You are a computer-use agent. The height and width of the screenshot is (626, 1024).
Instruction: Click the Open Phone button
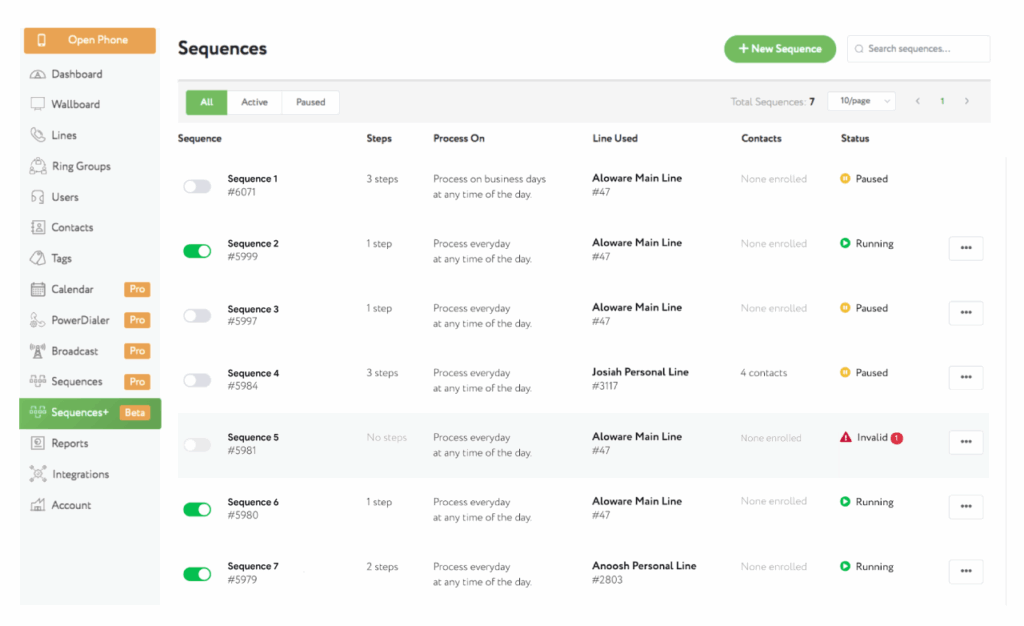(90, 40)
